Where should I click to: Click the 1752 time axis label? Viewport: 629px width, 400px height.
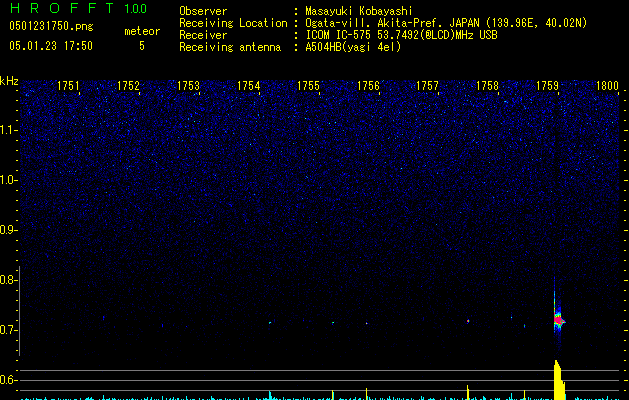click(128, 85)
